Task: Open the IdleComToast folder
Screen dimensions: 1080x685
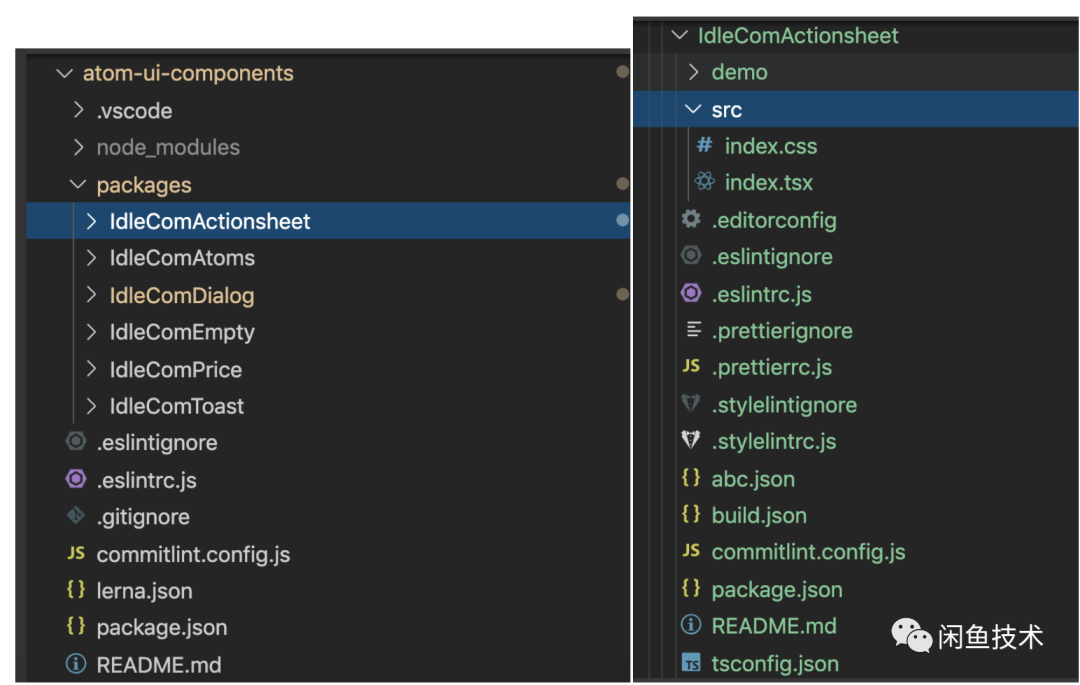Action: coord(177,406)
